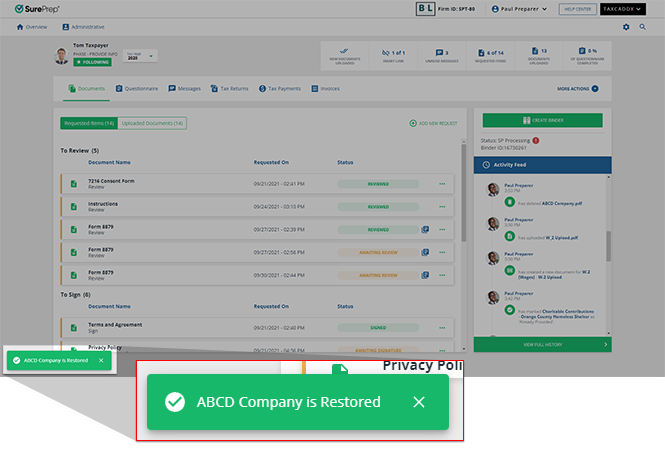Click the Unread Messages stat icon
Image resolution: width=665 pixels, height=449 pixels.
(x=441, y=53)
